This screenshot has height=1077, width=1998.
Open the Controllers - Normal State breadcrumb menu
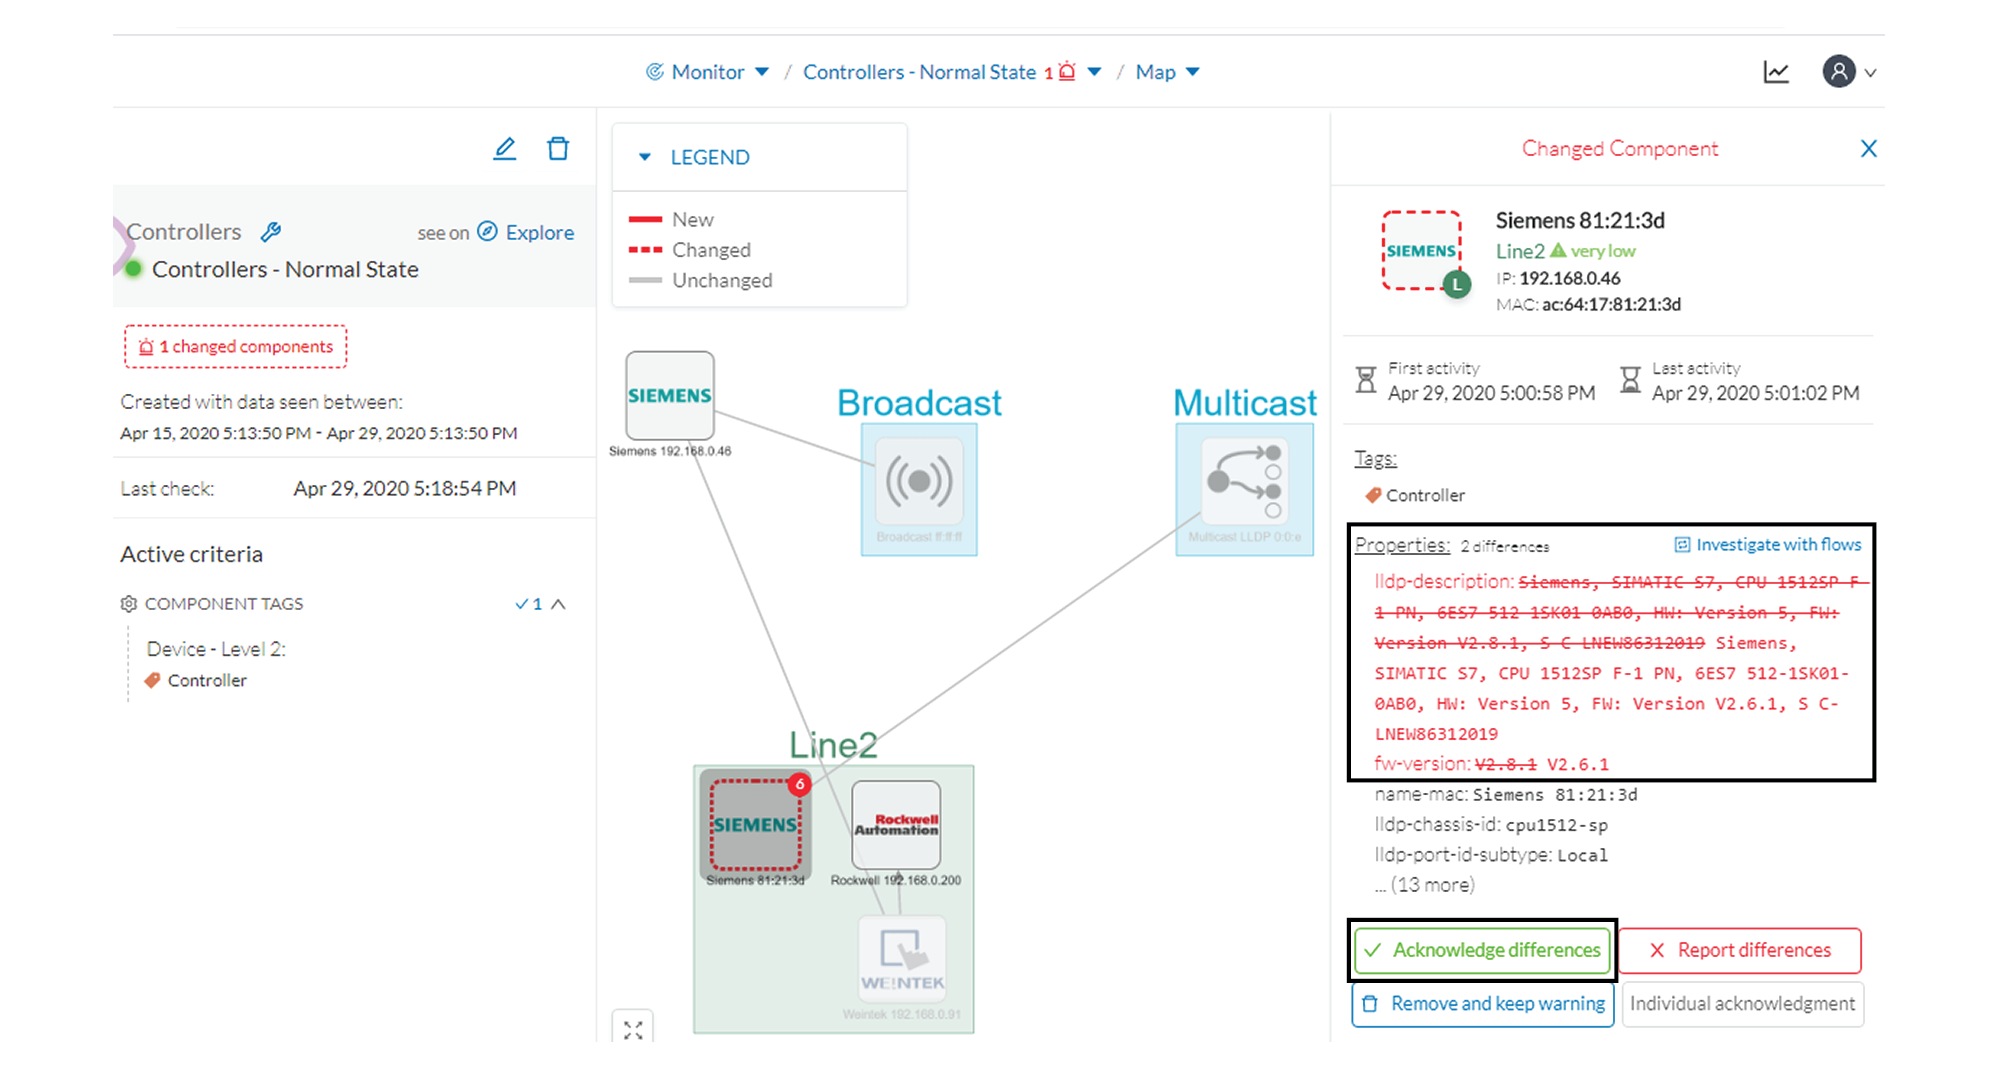point(1094,71)
